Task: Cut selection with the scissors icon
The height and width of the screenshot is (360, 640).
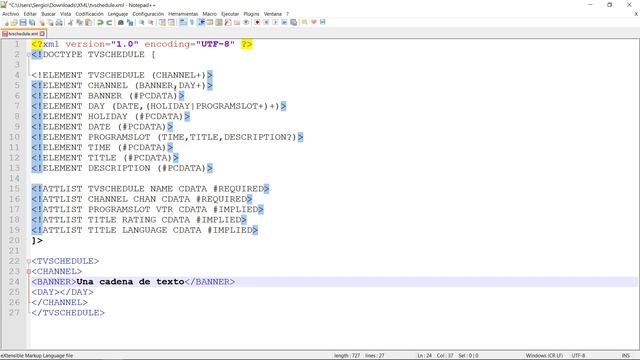Action: click(70, 22)
